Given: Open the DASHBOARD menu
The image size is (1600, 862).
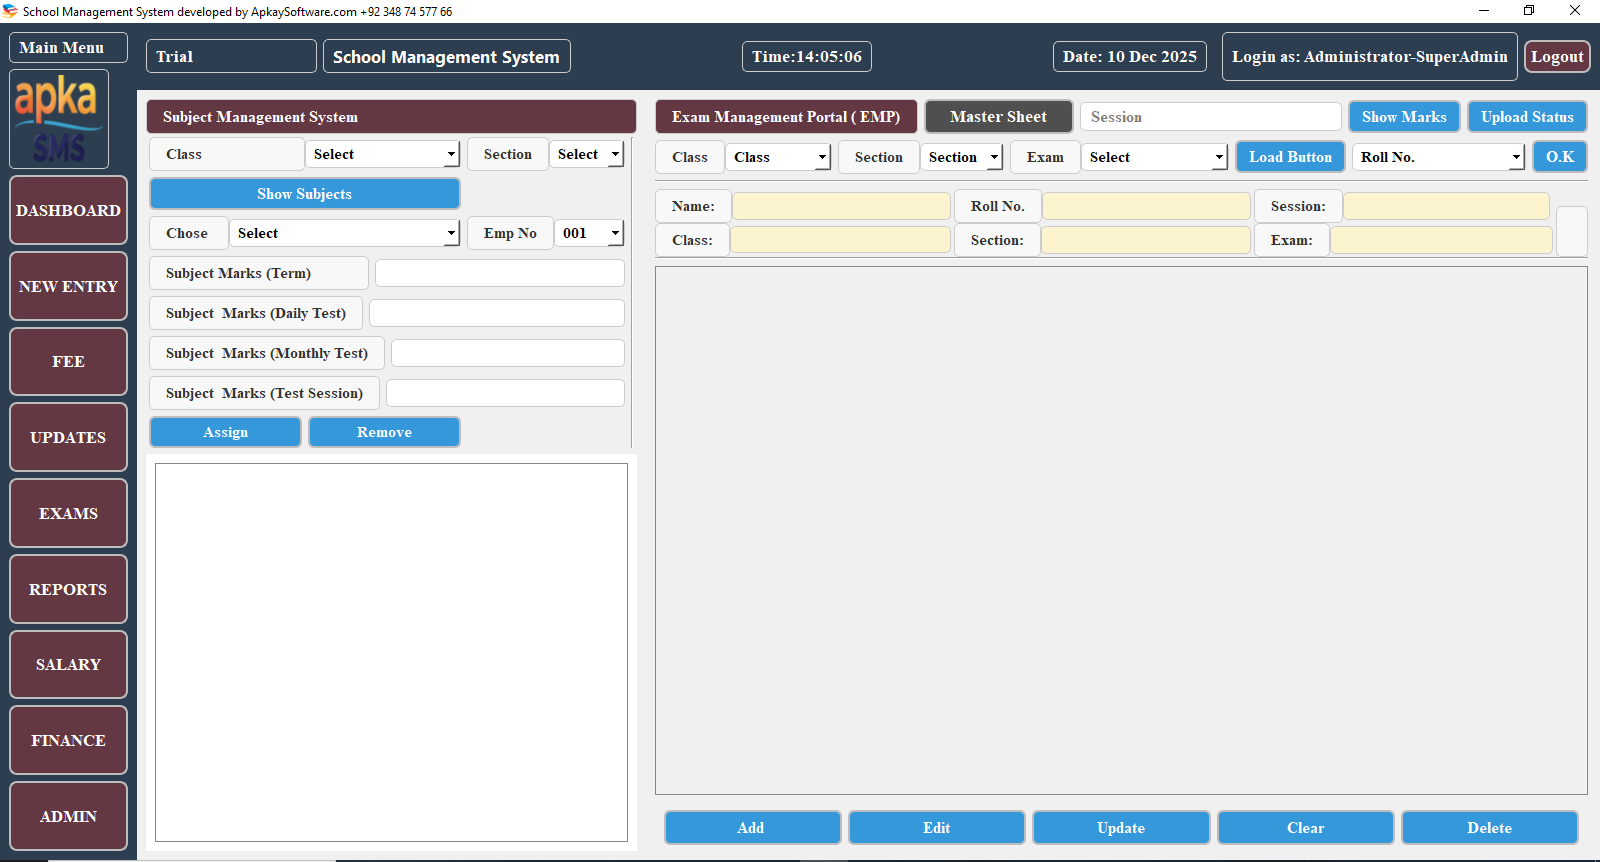Looking at the screenshot, I should tap(68, 210).
